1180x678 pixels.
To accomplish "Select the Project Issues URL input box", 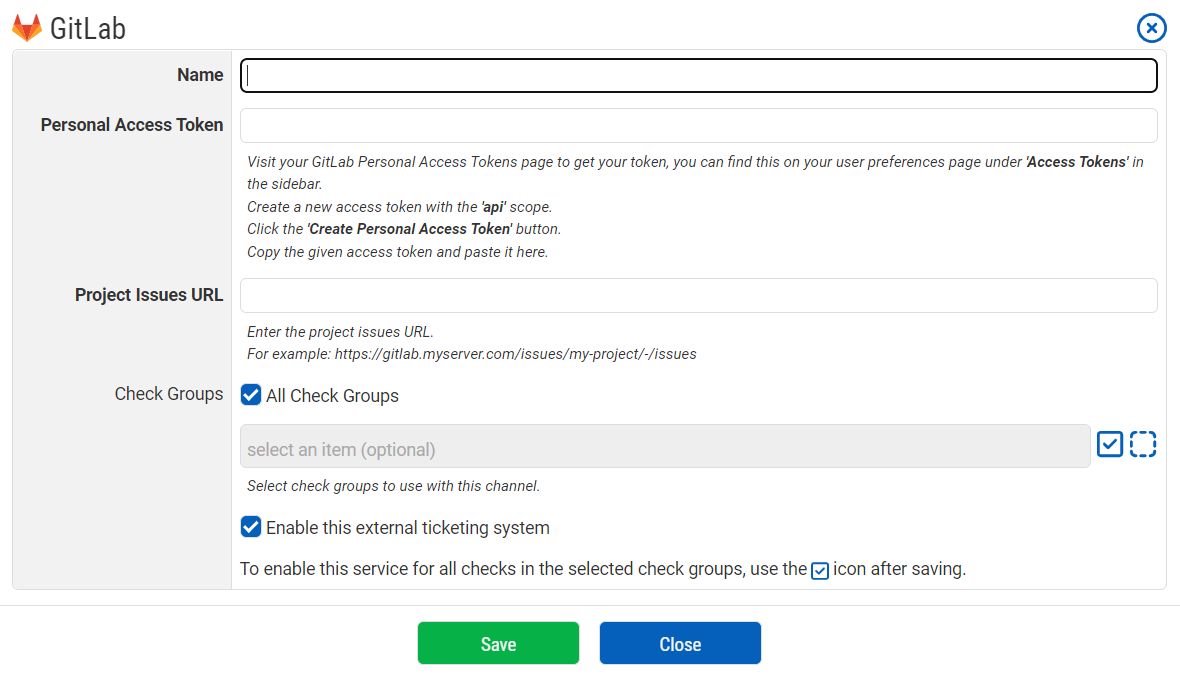I will [699, 295].
